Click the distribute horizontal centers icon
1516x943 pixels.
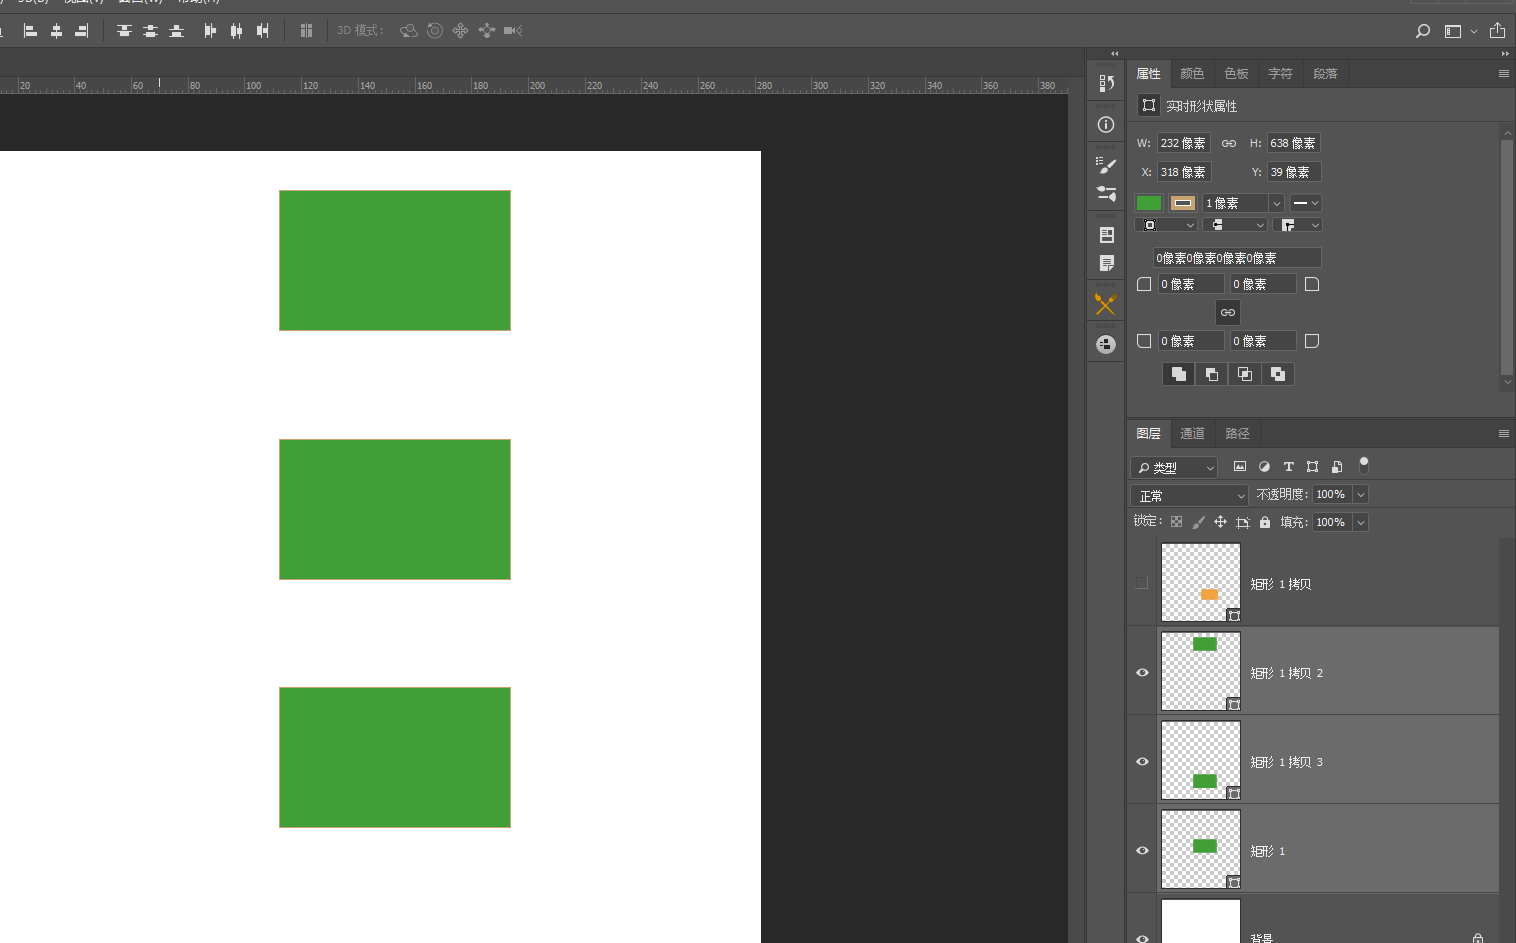(x=236, y=31)
